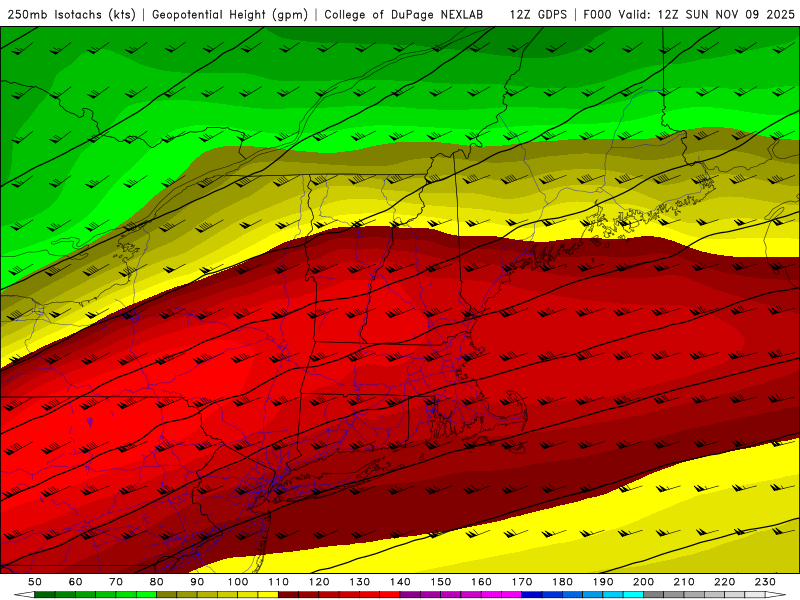Click the '180' color bar label

tap(563, 582)
